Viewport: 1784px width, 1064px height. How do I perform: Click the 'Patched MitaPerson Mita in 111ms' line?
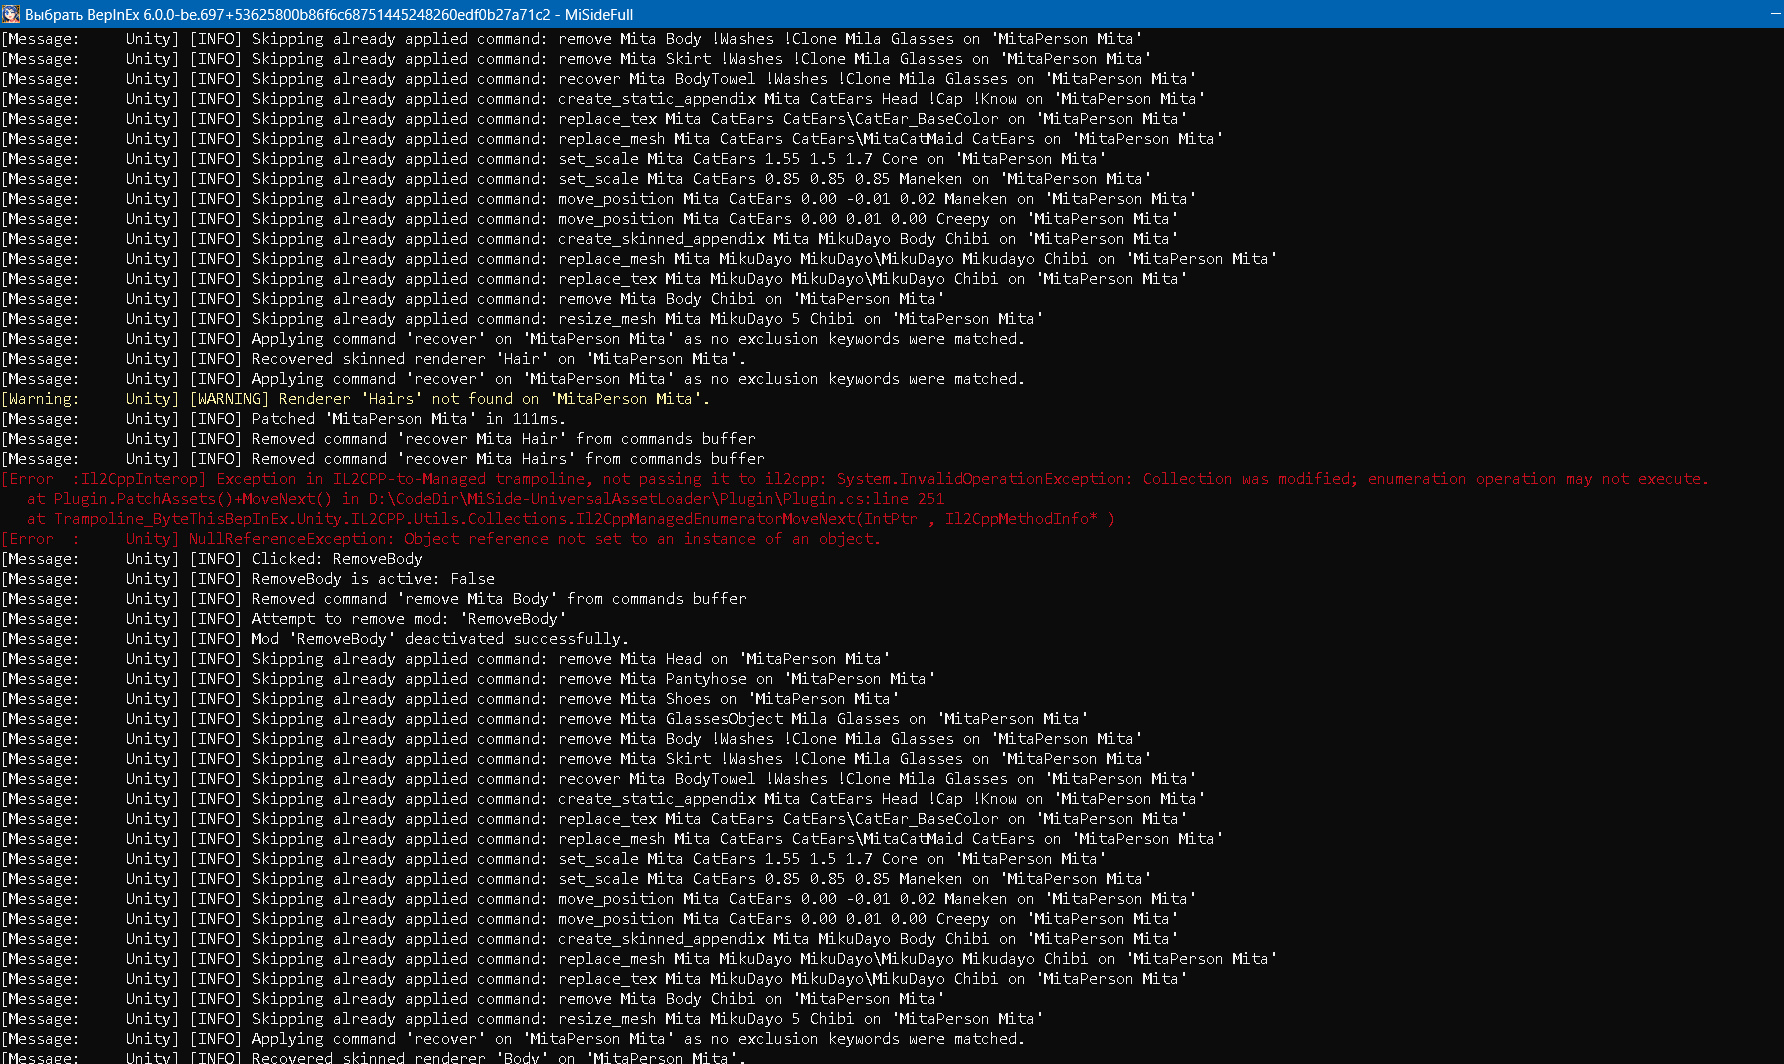(408, 419)
